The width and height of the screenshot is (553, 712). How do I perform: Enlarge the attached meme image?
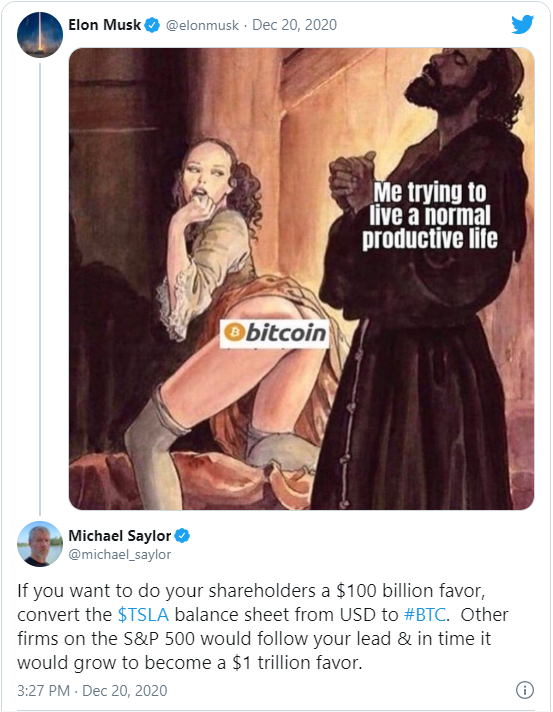coord(301,279)
